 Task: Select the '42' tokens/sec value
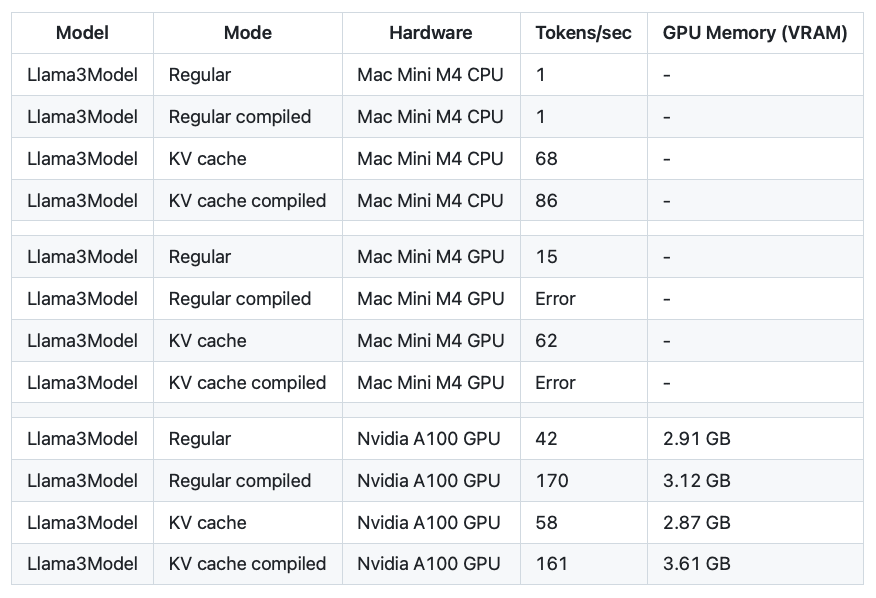coord(546,439)
